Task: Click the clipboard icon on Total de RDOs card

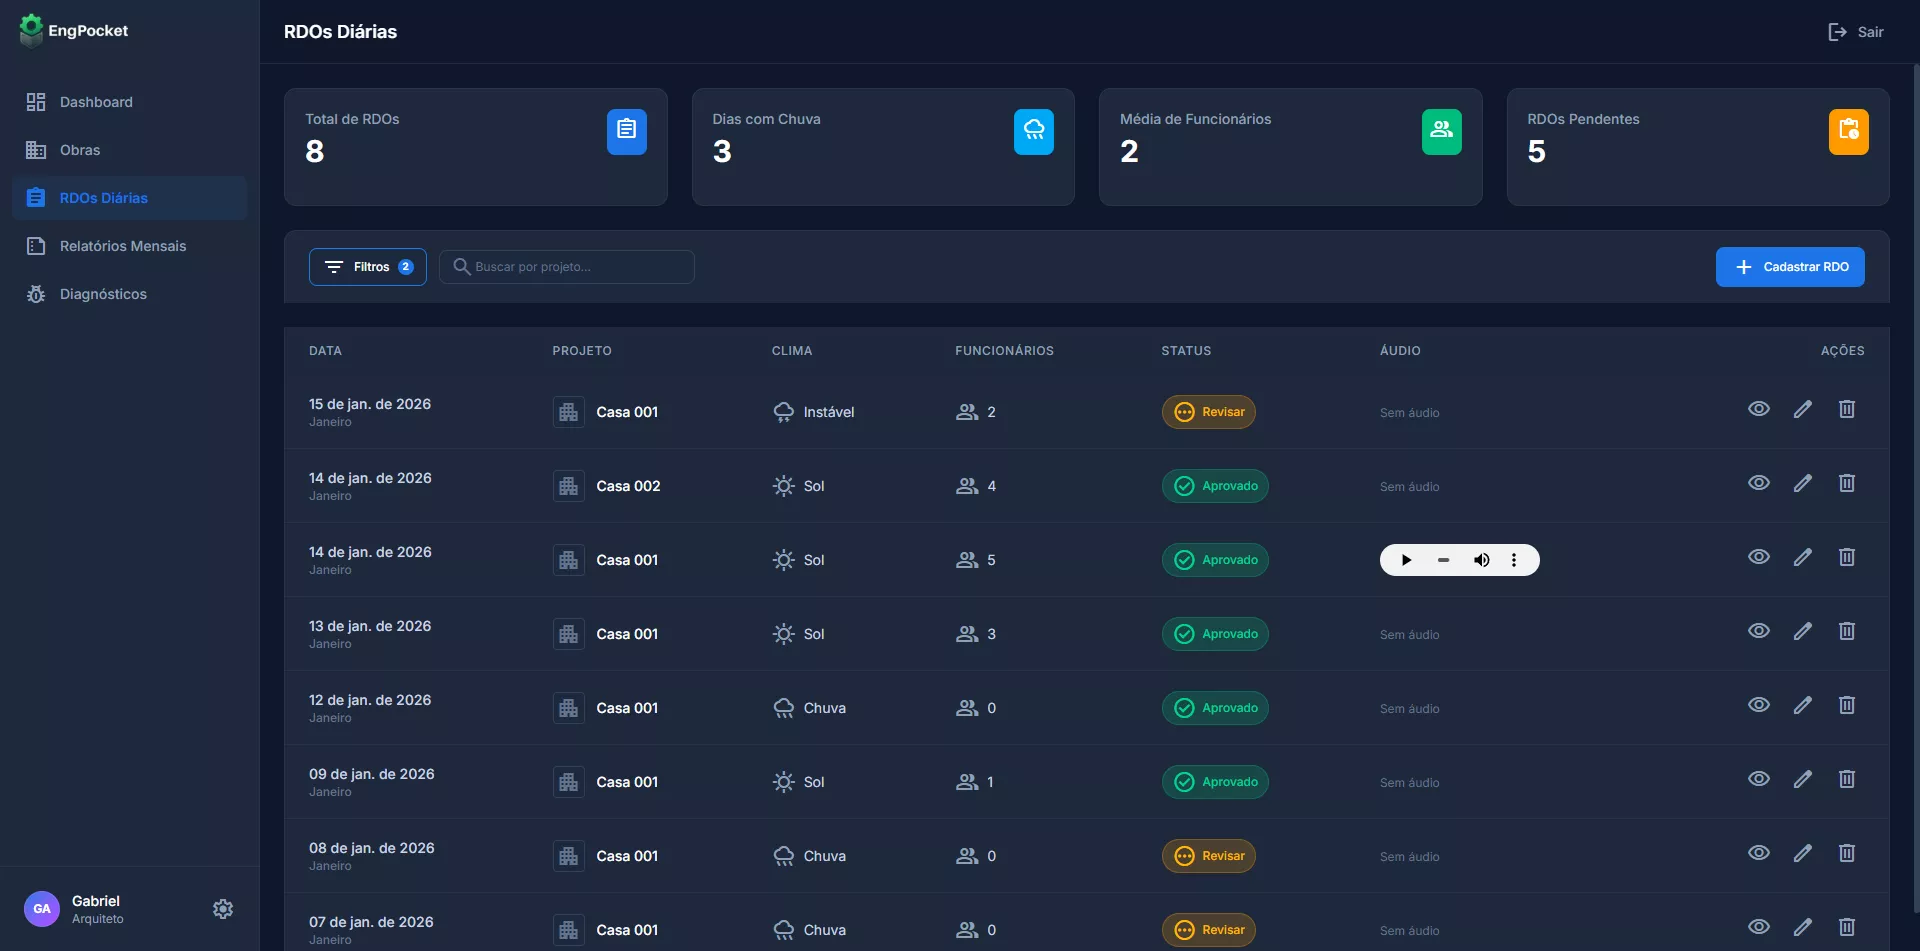Action: [x=626, y=131]
